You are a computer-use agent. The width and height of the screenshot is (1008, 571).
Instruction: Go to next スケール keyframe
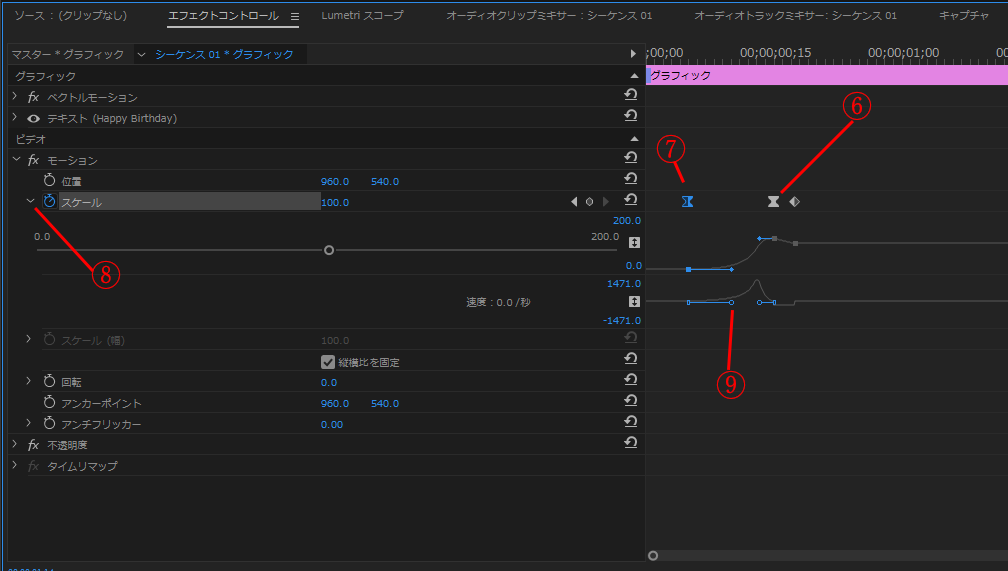coord(605,202)
